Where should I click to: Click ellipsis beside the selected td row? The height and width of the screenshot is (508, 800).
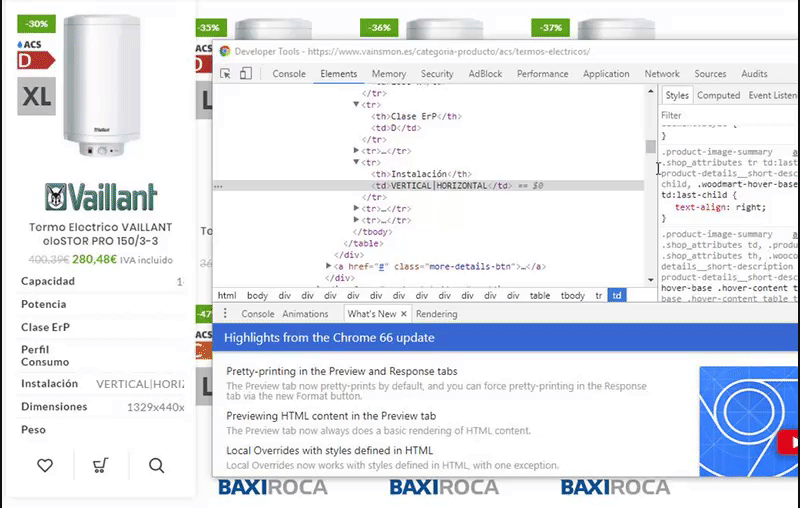[218, 186]
